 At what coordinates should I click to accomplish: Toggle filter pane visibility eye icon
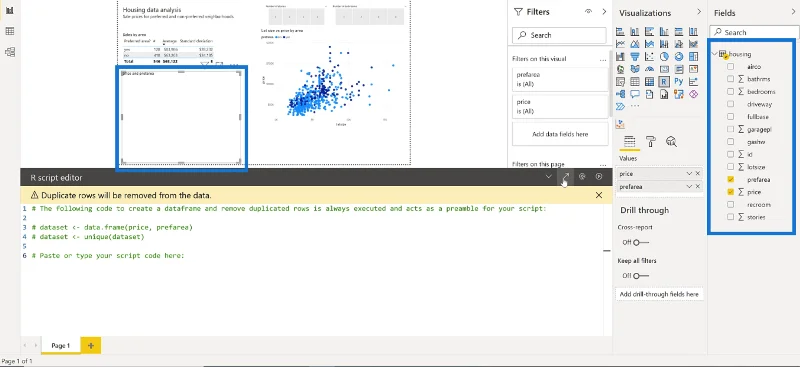588,11
